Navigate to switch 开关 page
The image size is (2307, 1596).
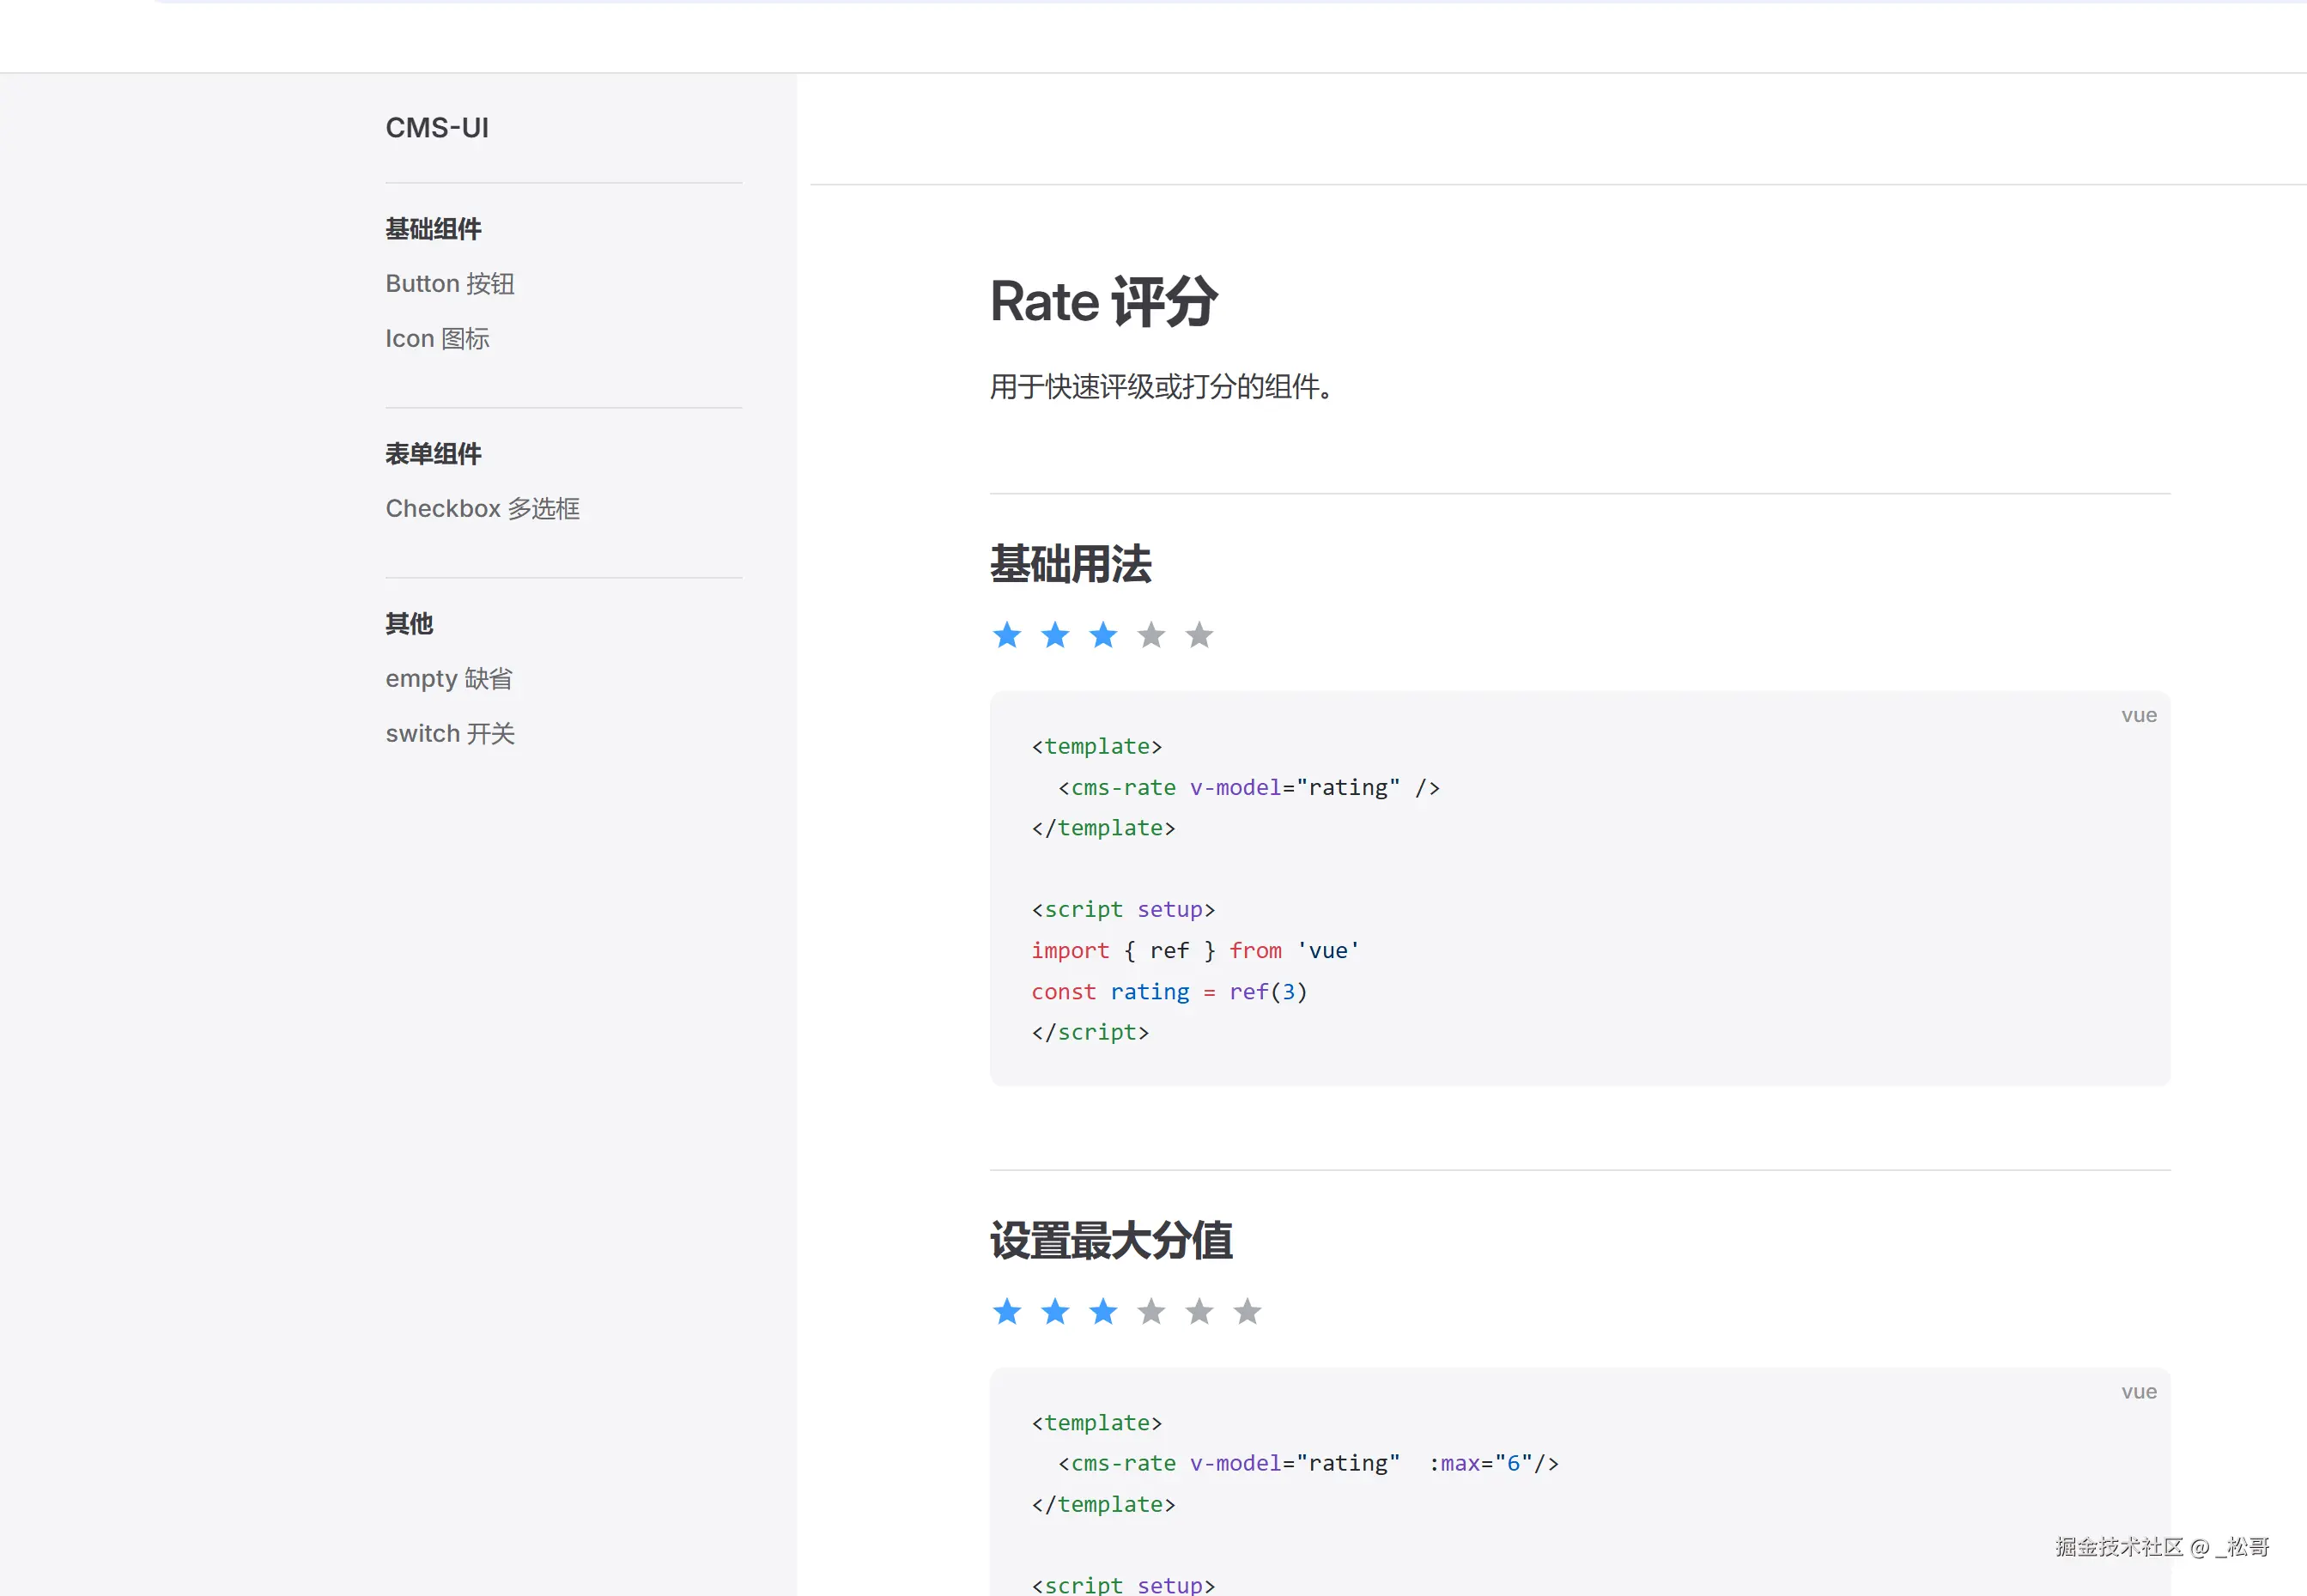[x=450, y=734]
